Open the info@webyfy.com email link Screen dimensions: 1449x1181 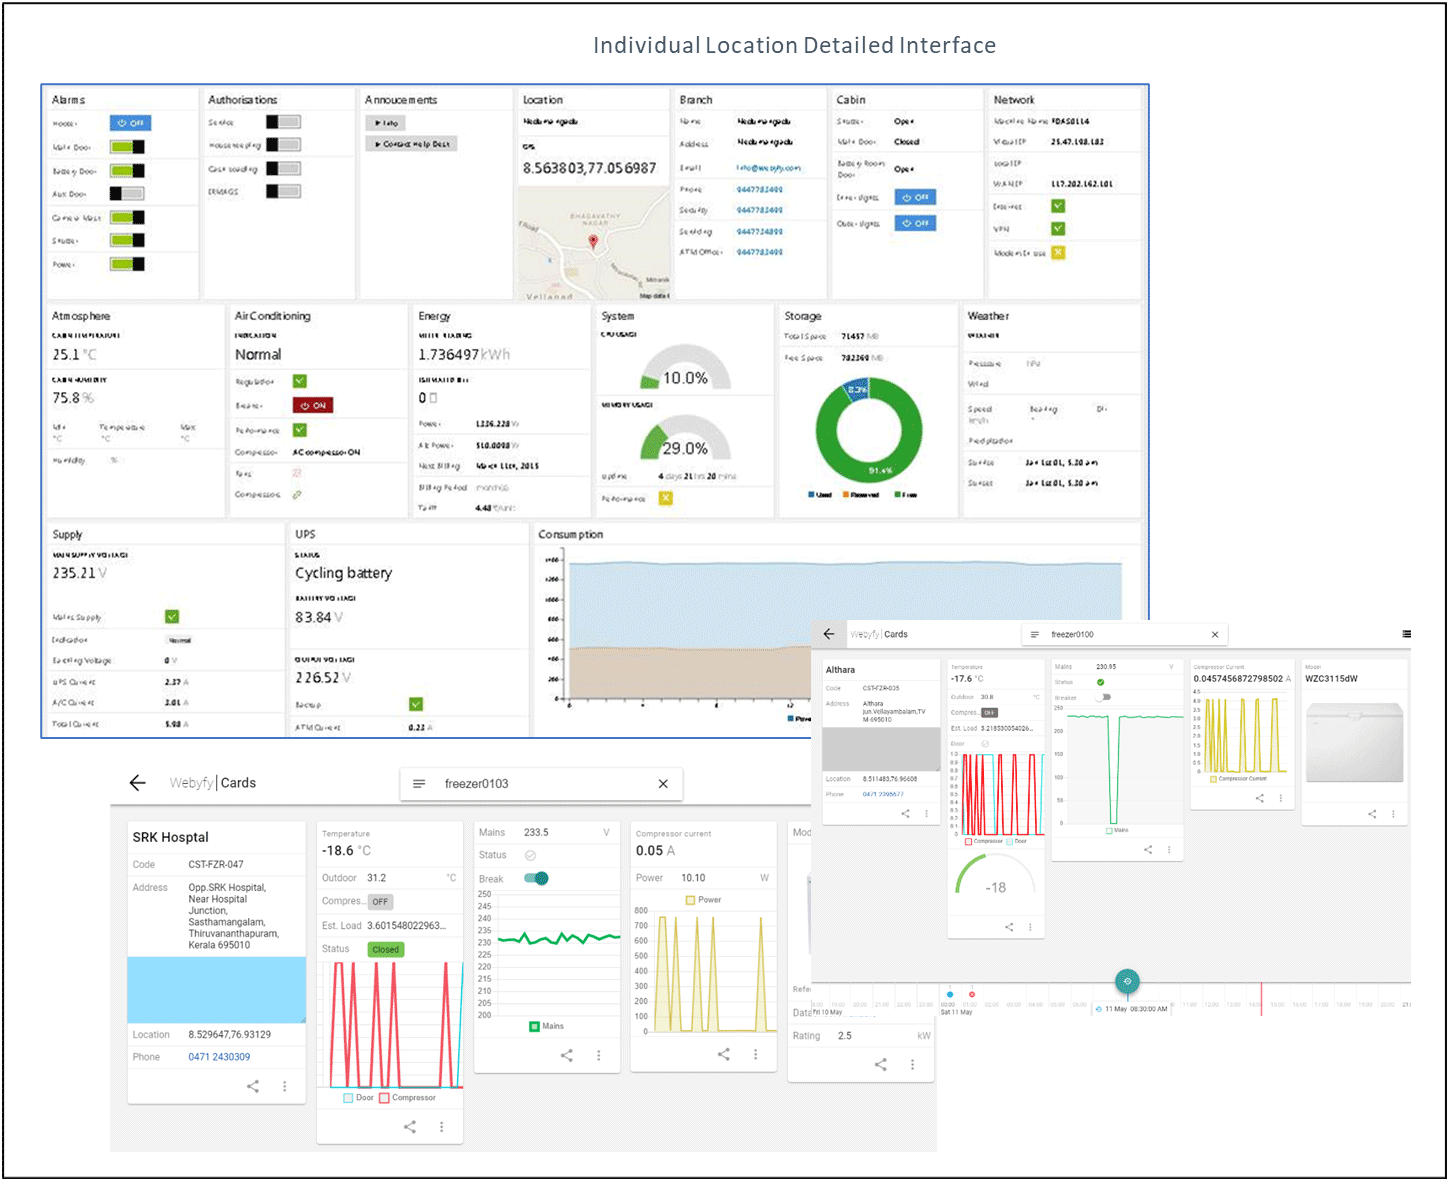(x=768, y=168)
